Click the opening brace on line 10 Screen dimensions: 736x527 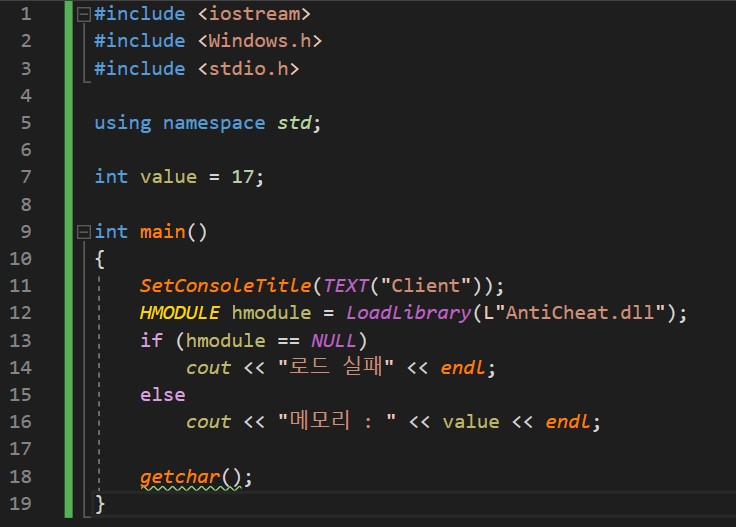click(100, 259)
